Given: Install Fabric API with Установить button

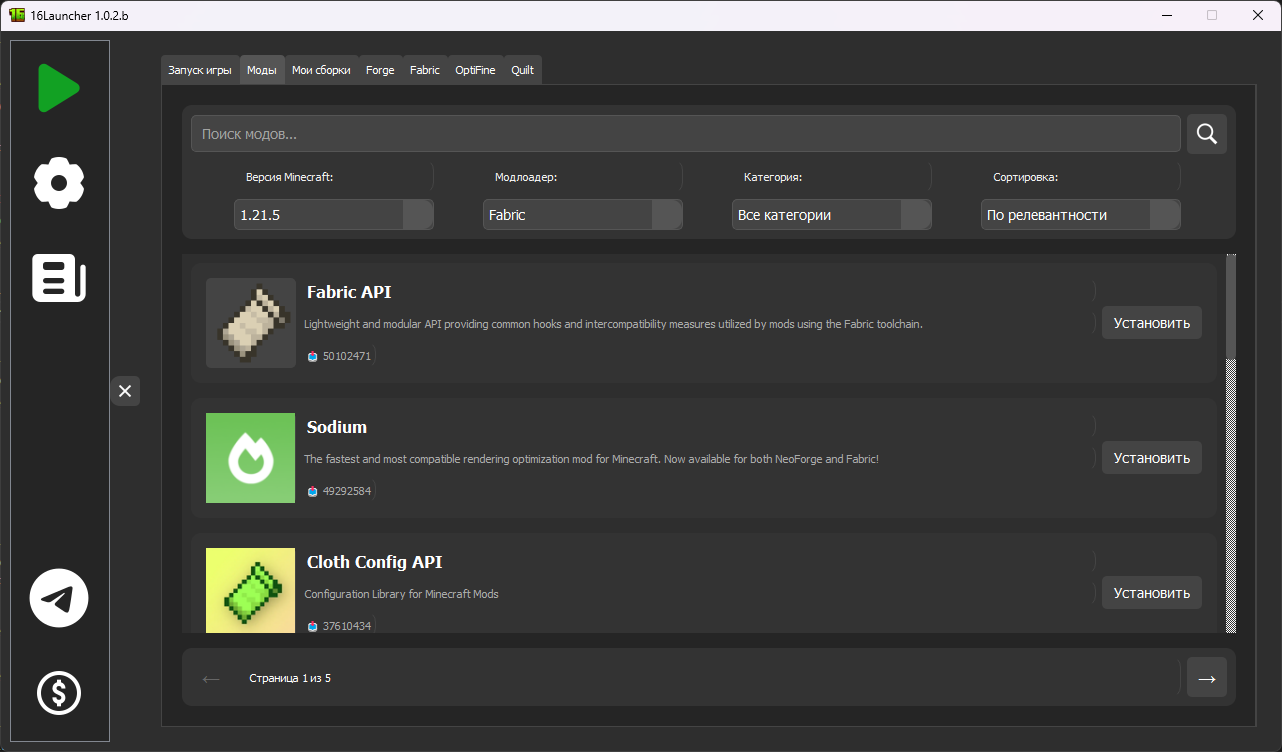Looking at the screenshot, I should point(1152,323).
